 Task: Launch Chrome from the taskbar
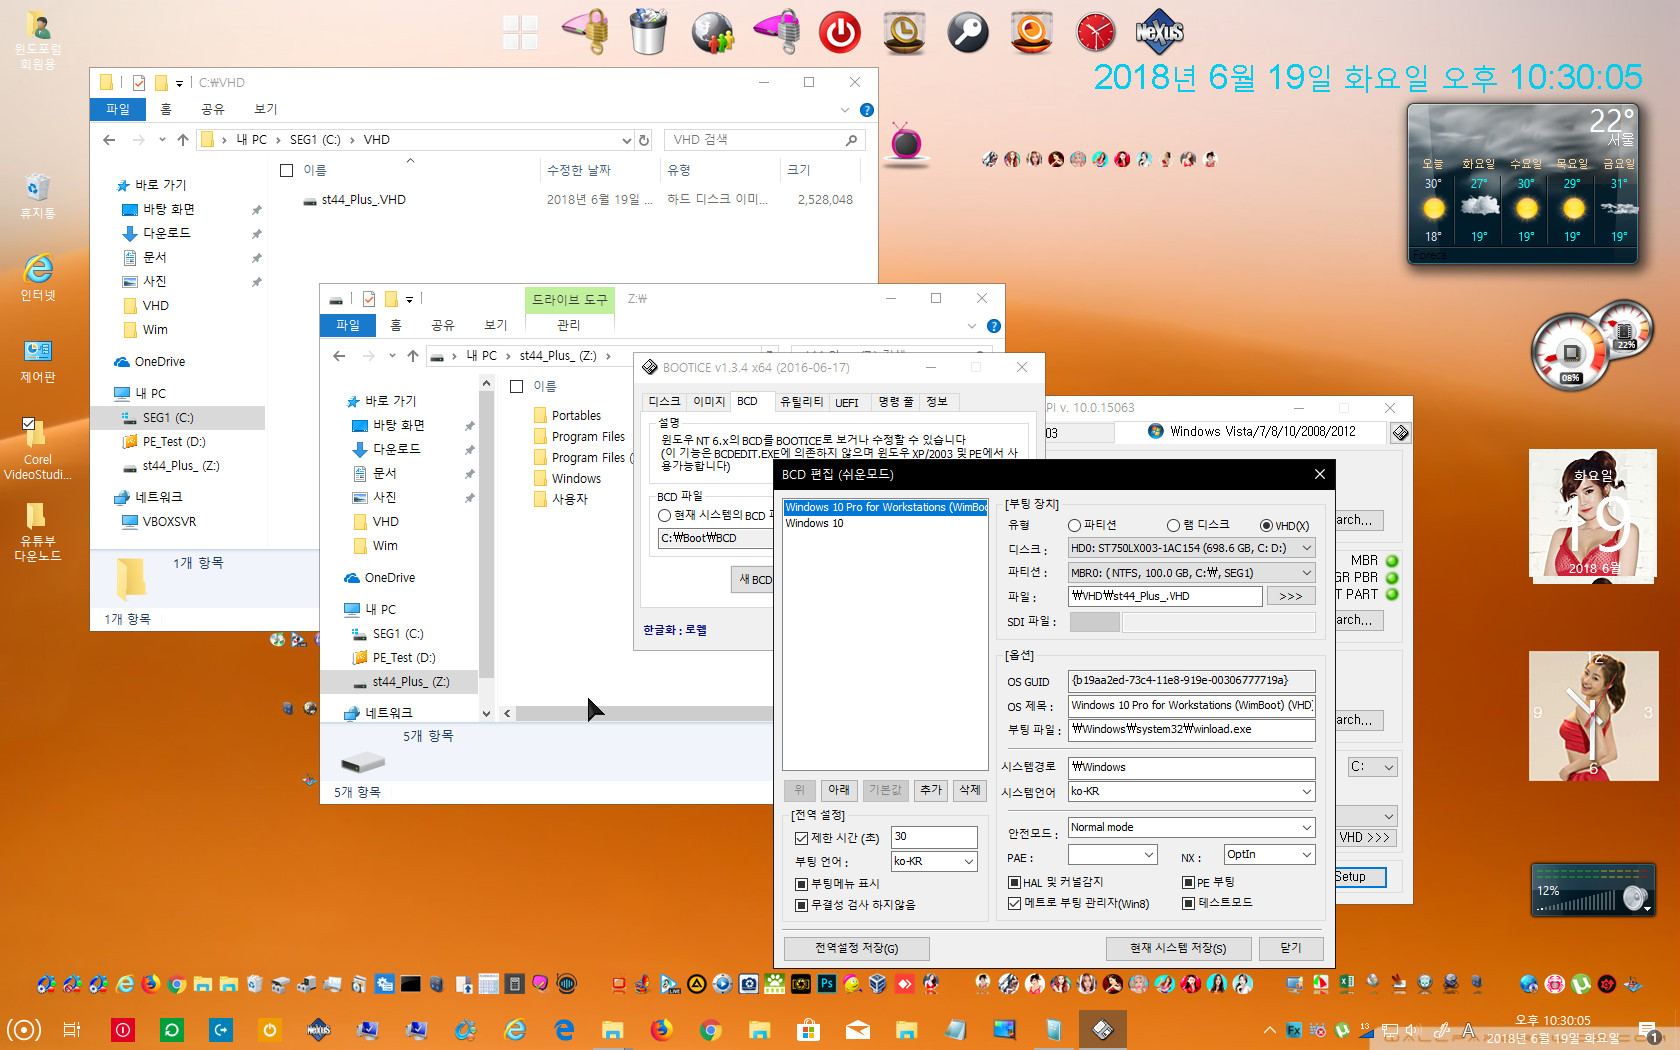pos(710,1029)
